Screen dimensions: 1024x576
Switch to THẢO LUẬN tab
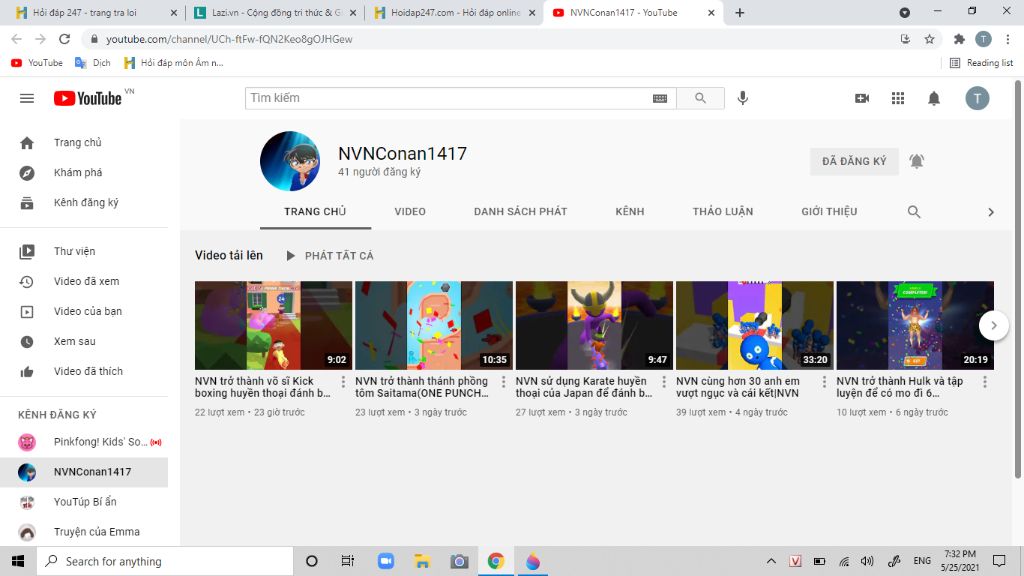coord(723,212)
